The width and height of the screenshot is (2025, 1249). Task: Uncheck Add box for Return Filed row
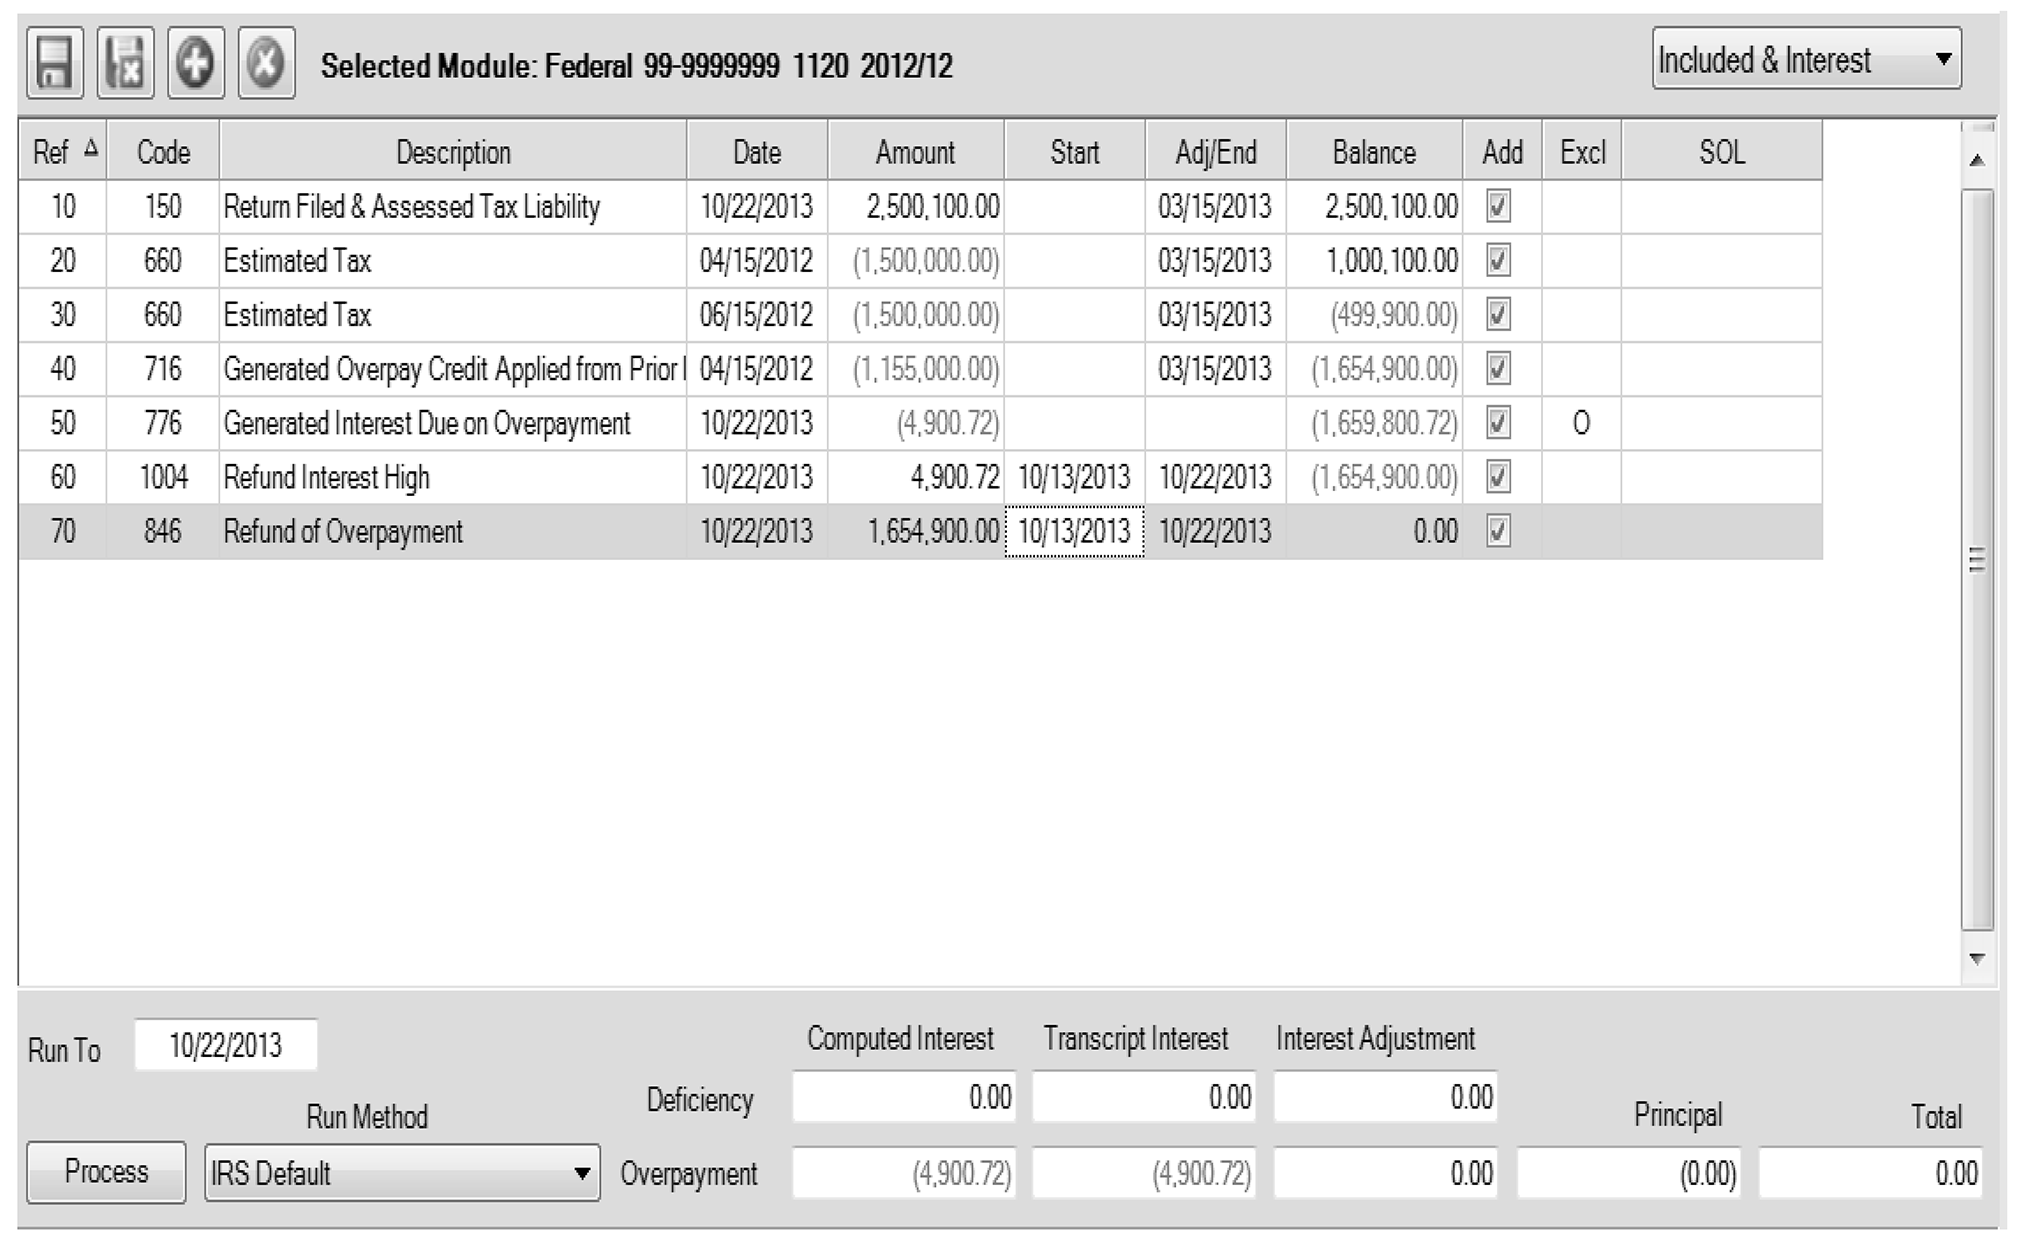tap(1498, 207)
